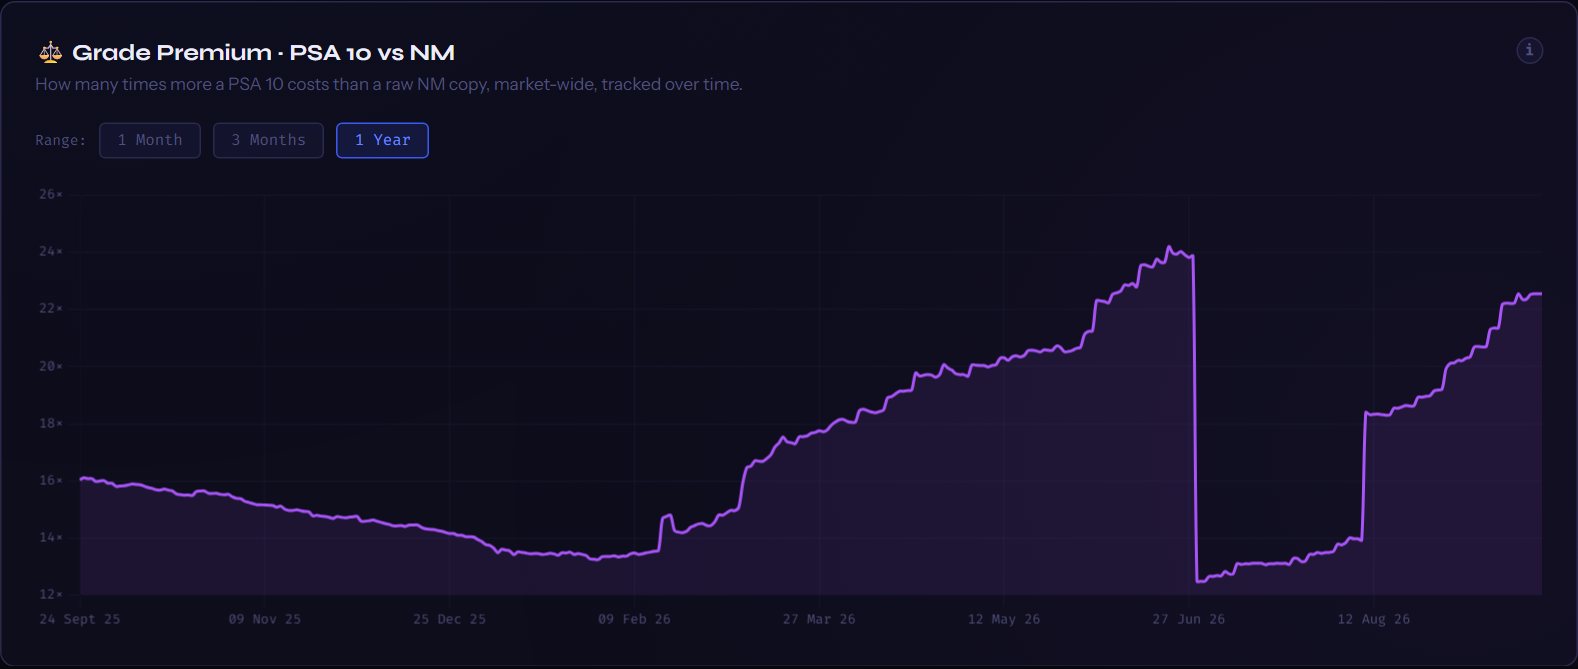Click the 14× y-axis label
The image size is (1578, 669).
click(x=51, y=537)
